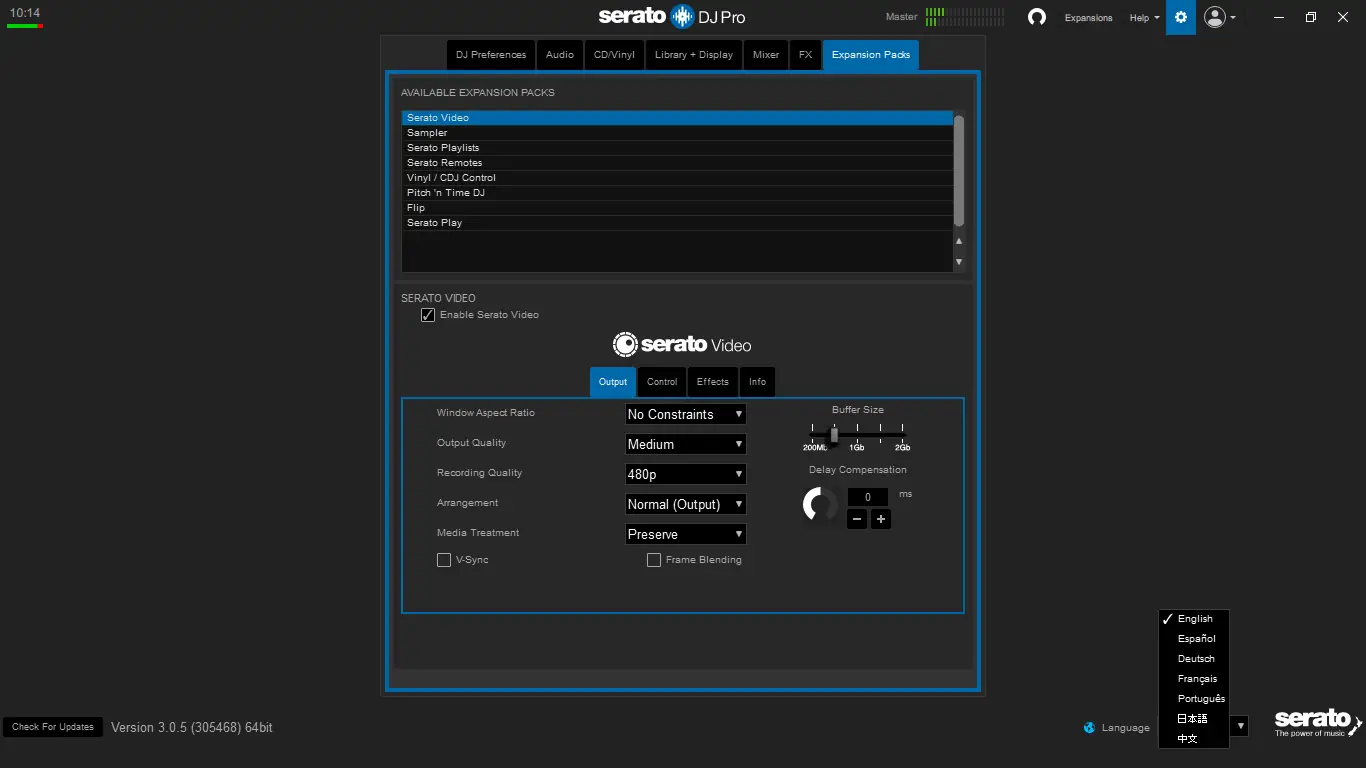This screenshot has height=768, width=1366.
Task: Click the Version 3.0.5 text
Action: coord(192,728)
